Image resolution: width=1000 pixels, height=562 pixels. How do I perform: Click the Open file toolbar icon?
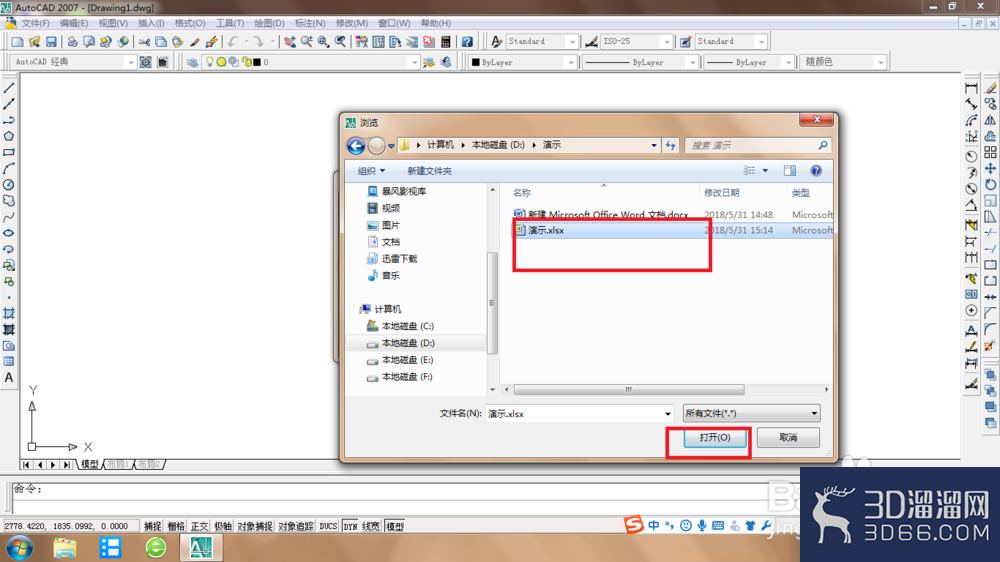(x=34, y=42)
